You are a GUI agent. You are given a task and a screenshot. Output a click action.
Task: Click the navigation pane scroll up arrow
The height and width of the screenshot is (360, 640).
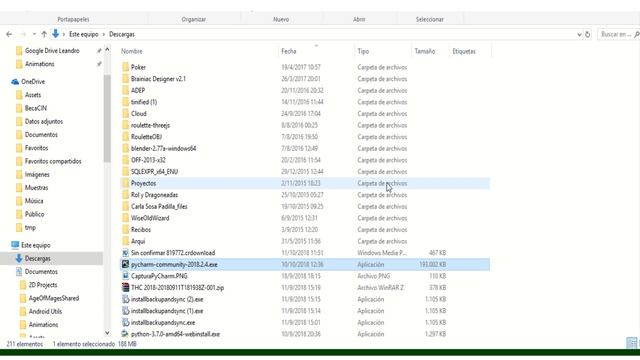(107, 50)
